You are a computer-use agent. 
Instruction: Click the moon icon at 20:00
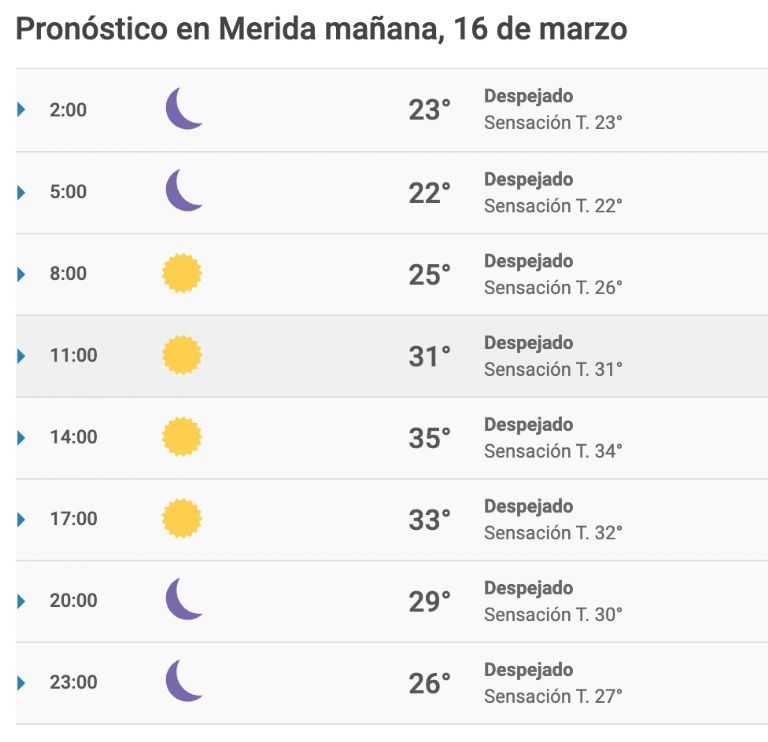click(184, 598)
